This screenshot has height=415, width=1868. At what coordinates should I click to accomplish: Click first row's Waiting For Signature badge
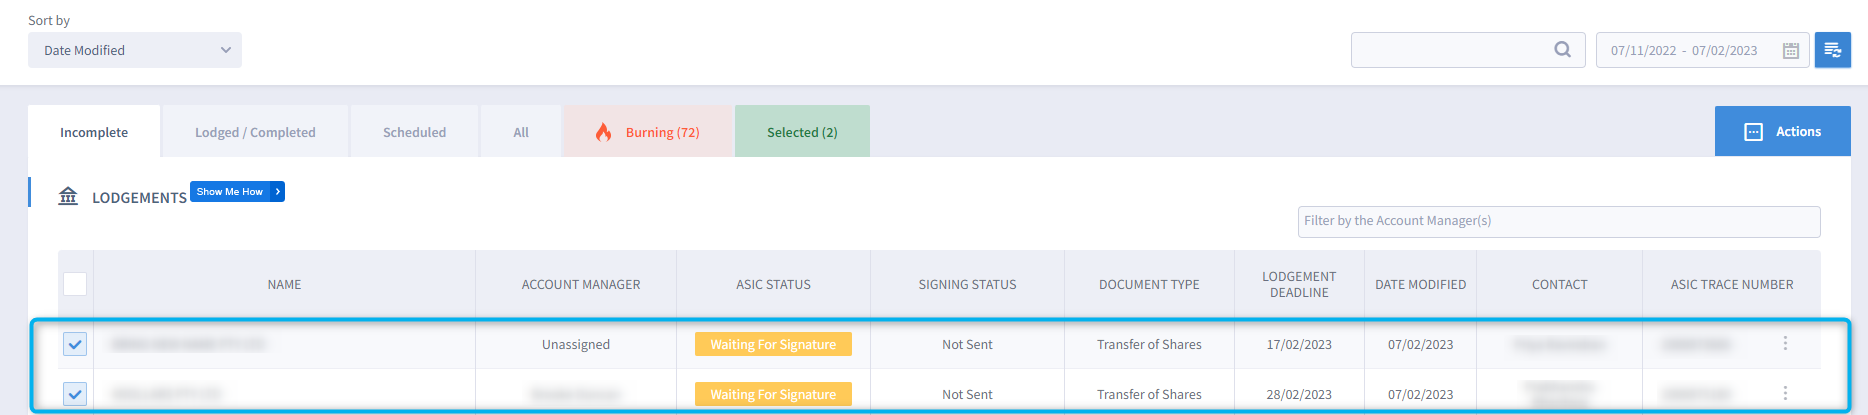[773, 344]
